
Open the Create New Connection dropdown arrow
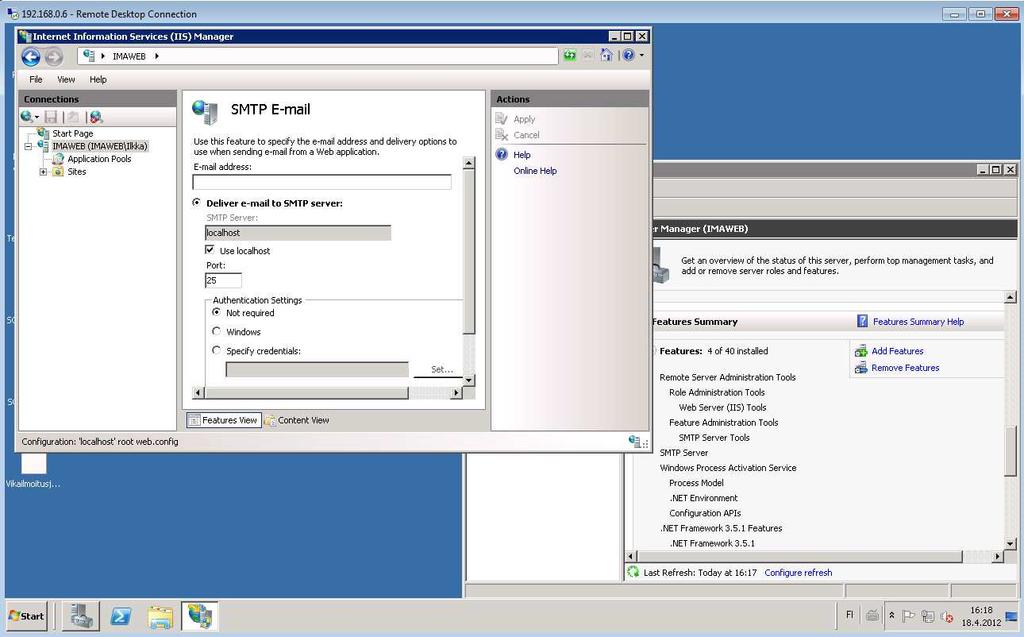pyautogui.click(x=37, y=118)
